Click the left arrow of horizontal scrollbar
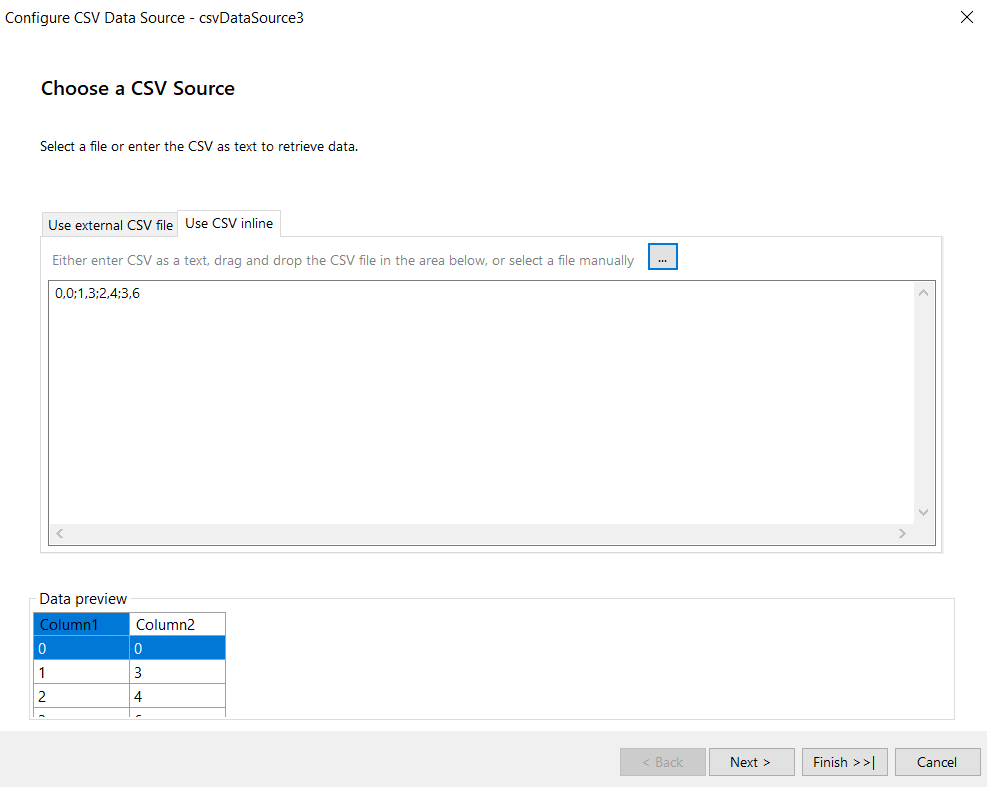987x787 pixels. pos(60,534)
